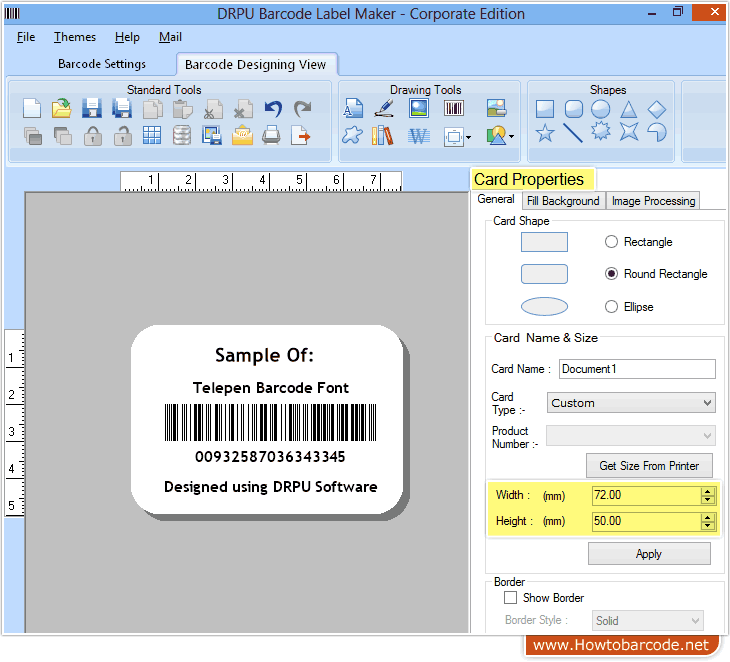The image size is (730, 662).
Task: Select the signature pen tool
Action: [x=385, y=108]
